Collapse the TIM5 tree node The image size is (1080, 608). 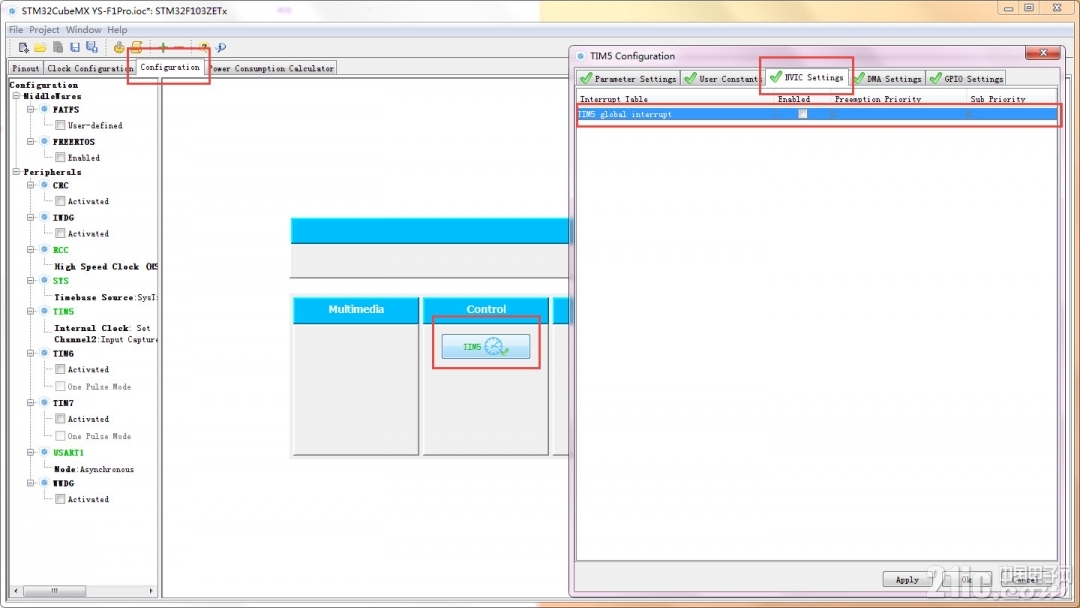30,311
